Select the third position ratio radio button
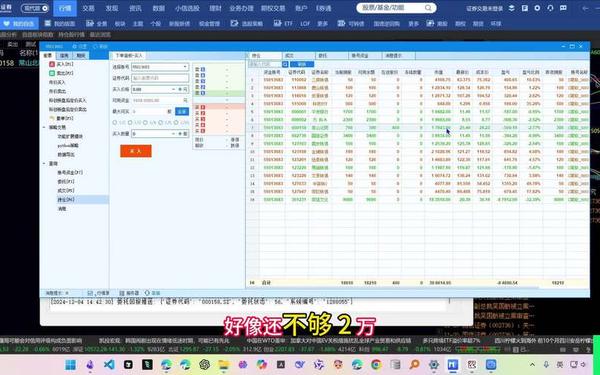 coord(146,122)
